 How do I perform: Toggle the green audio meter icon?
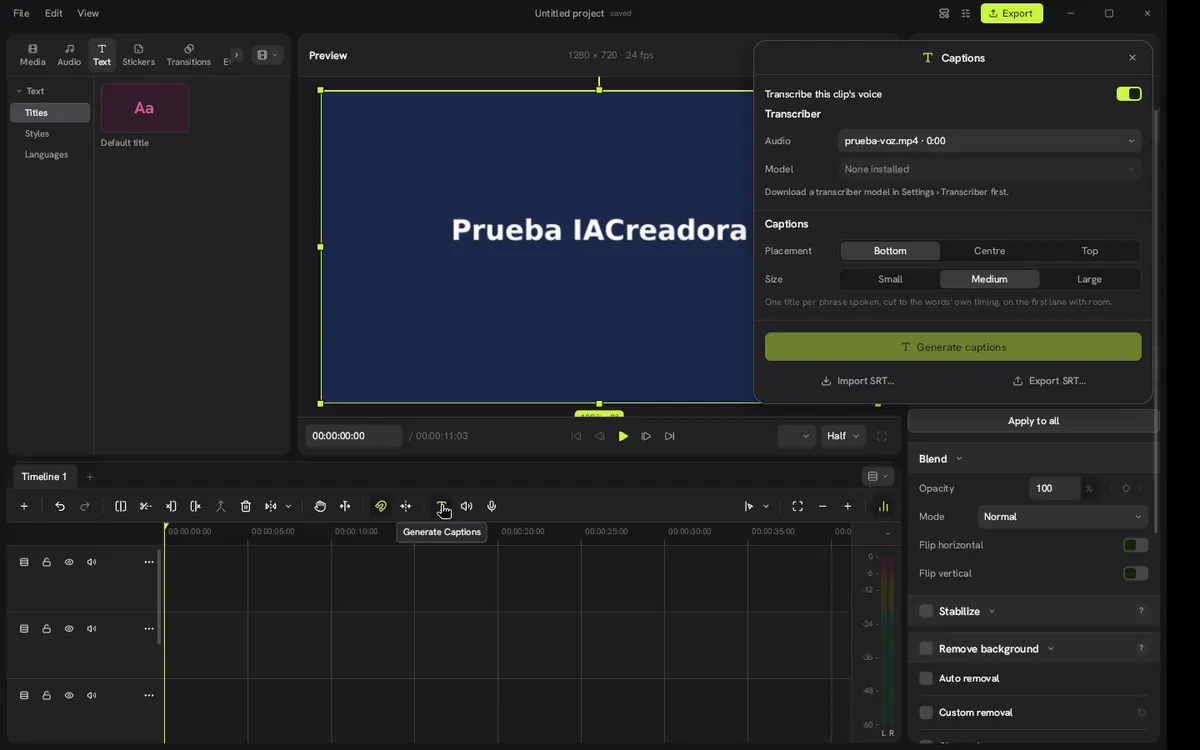click(x=883, y=506)
